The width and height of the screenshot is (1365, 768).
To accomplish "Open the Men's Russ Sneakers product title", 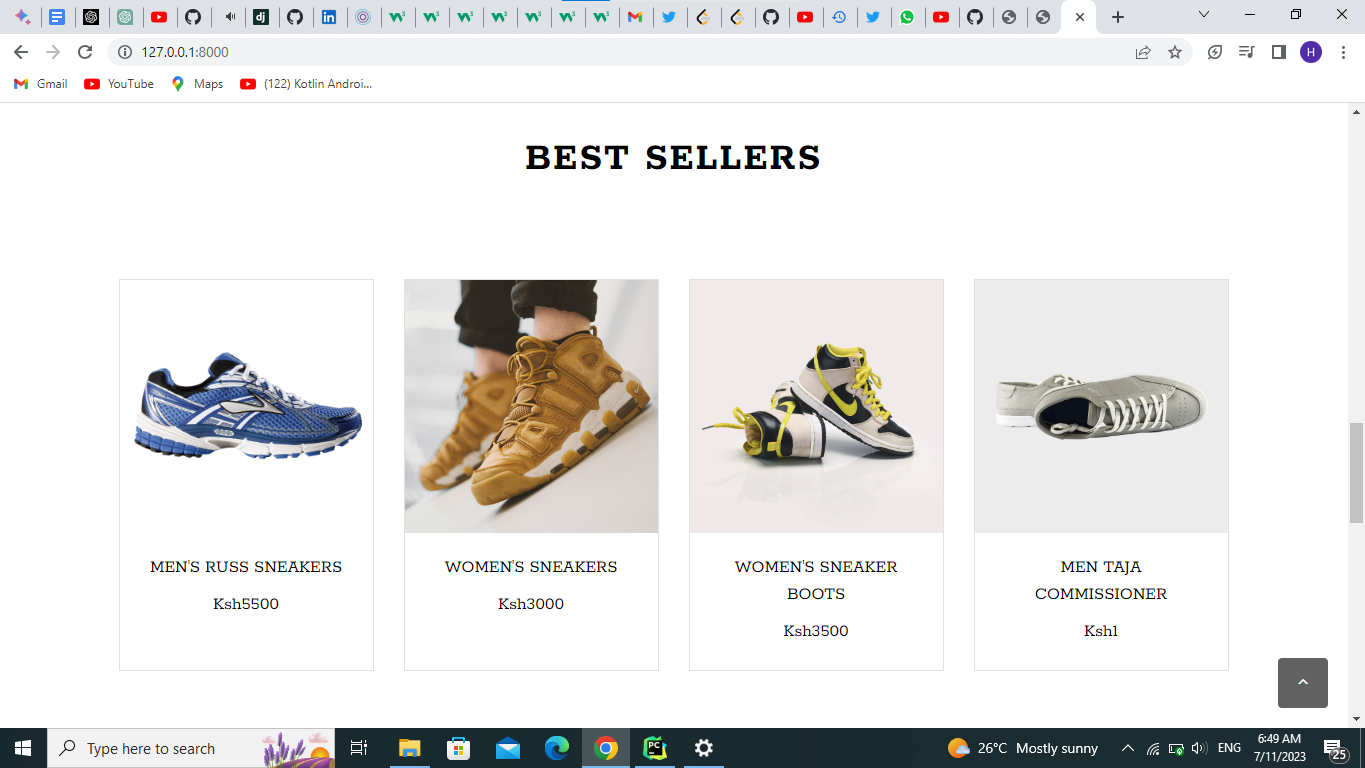I will [246, 567].
